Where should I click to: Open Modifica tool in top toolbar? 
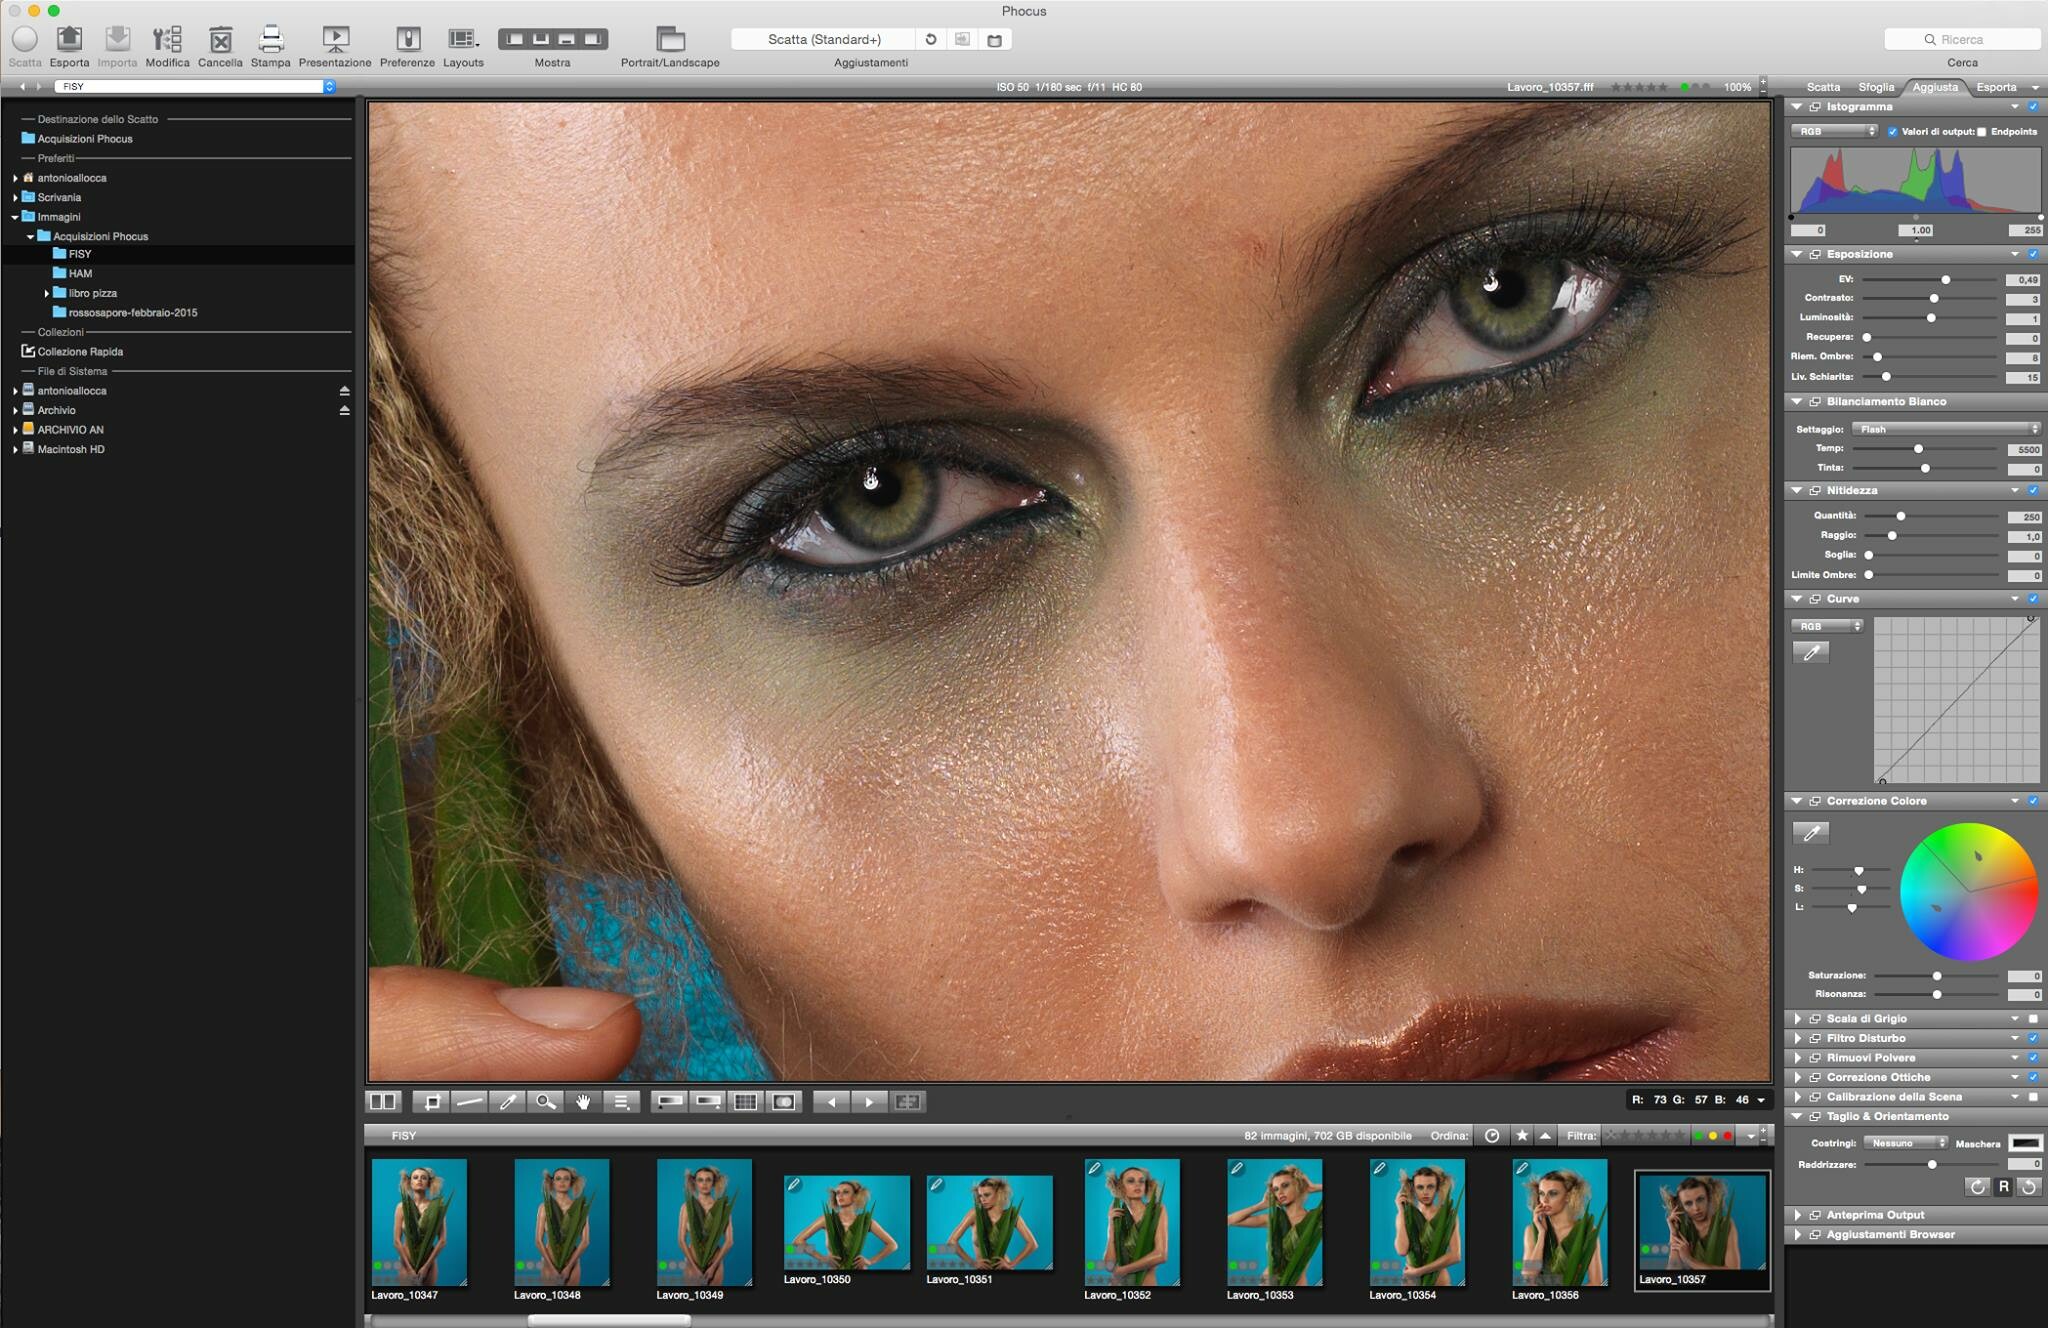click(x=167, y=40)
